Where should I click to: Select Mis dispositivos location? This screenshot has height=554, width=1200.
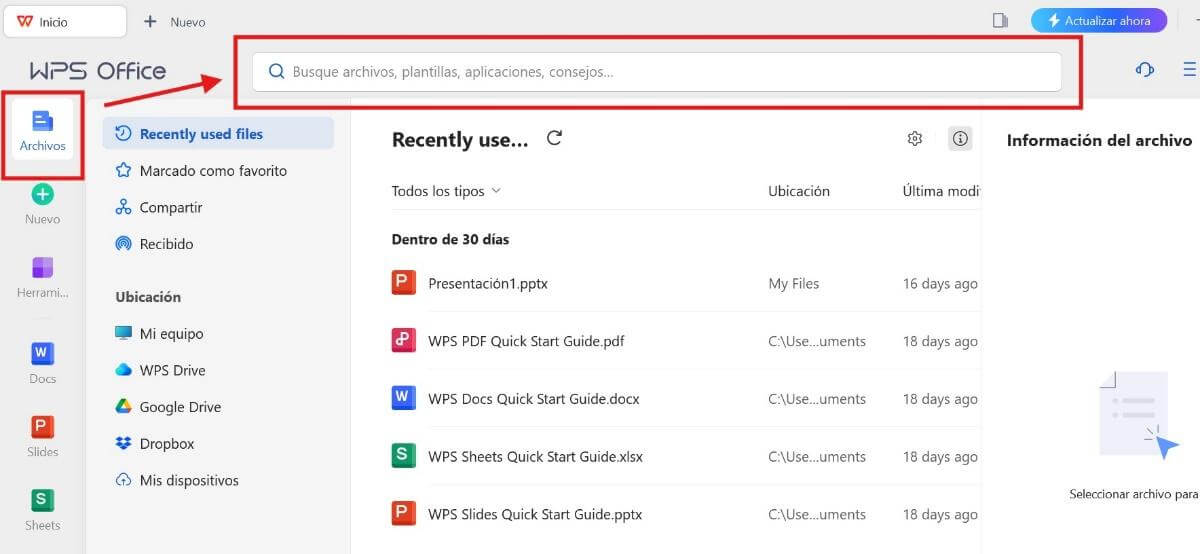pos(189,480)
